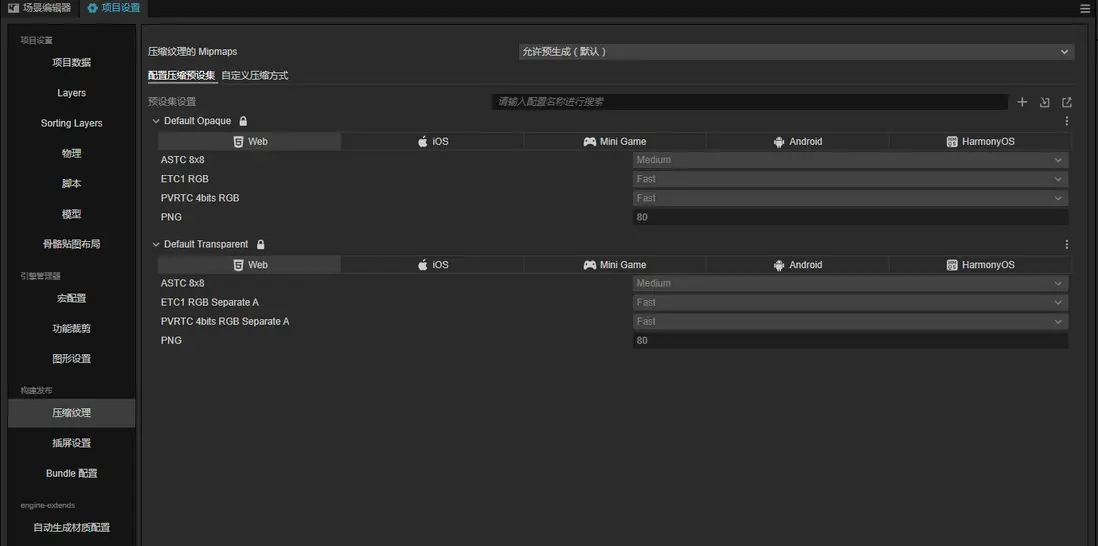Open 功能裁剪 in the sidebar
Image resolution: width=1098 pixels, height=546 pixels.
pos(71,328)
